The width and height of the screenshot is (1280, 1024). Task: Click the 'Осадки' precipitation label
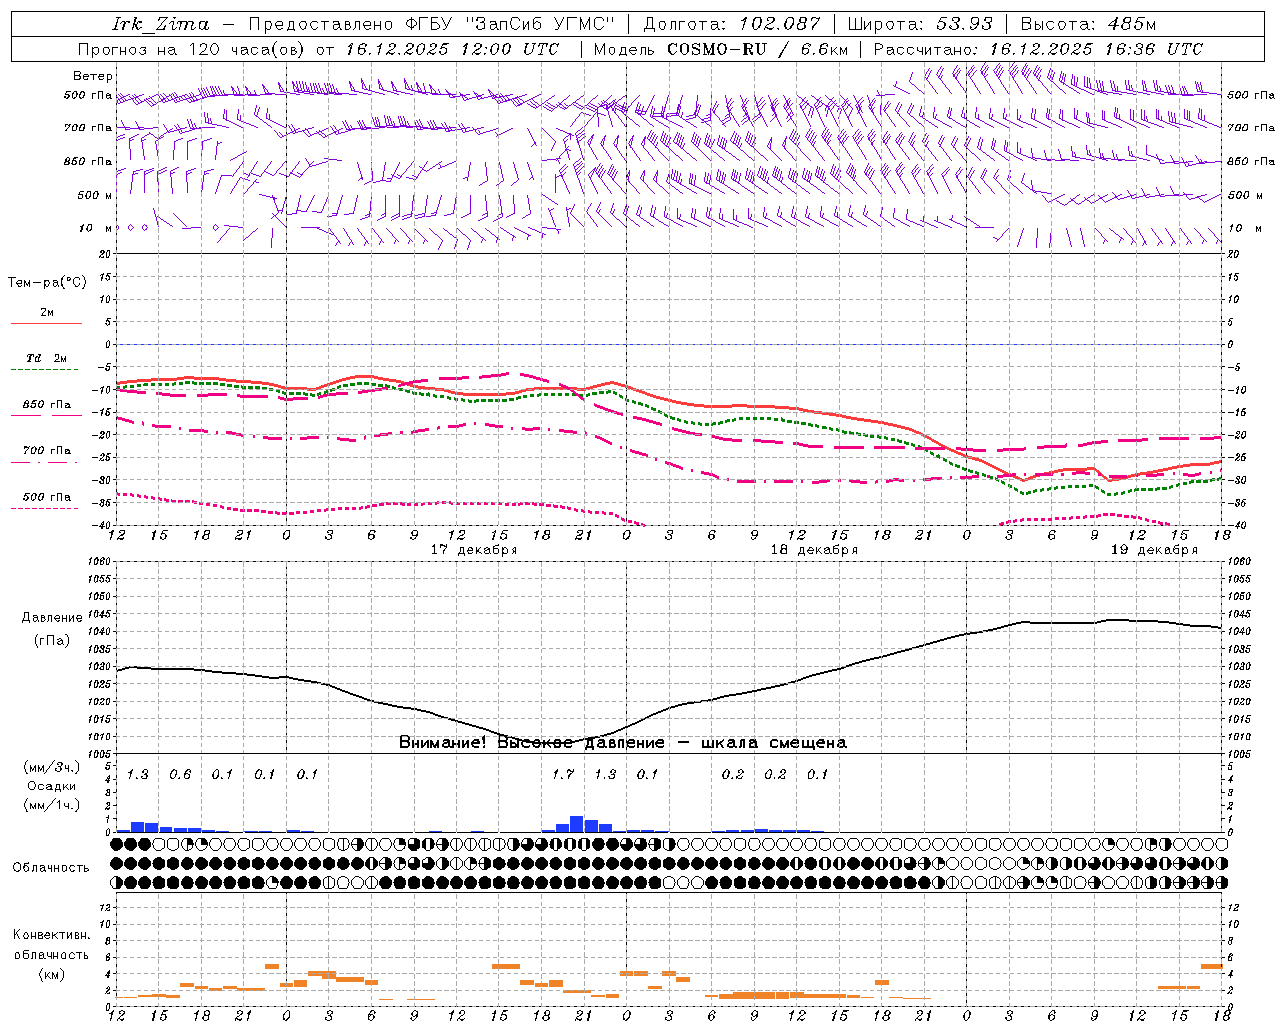52,786
